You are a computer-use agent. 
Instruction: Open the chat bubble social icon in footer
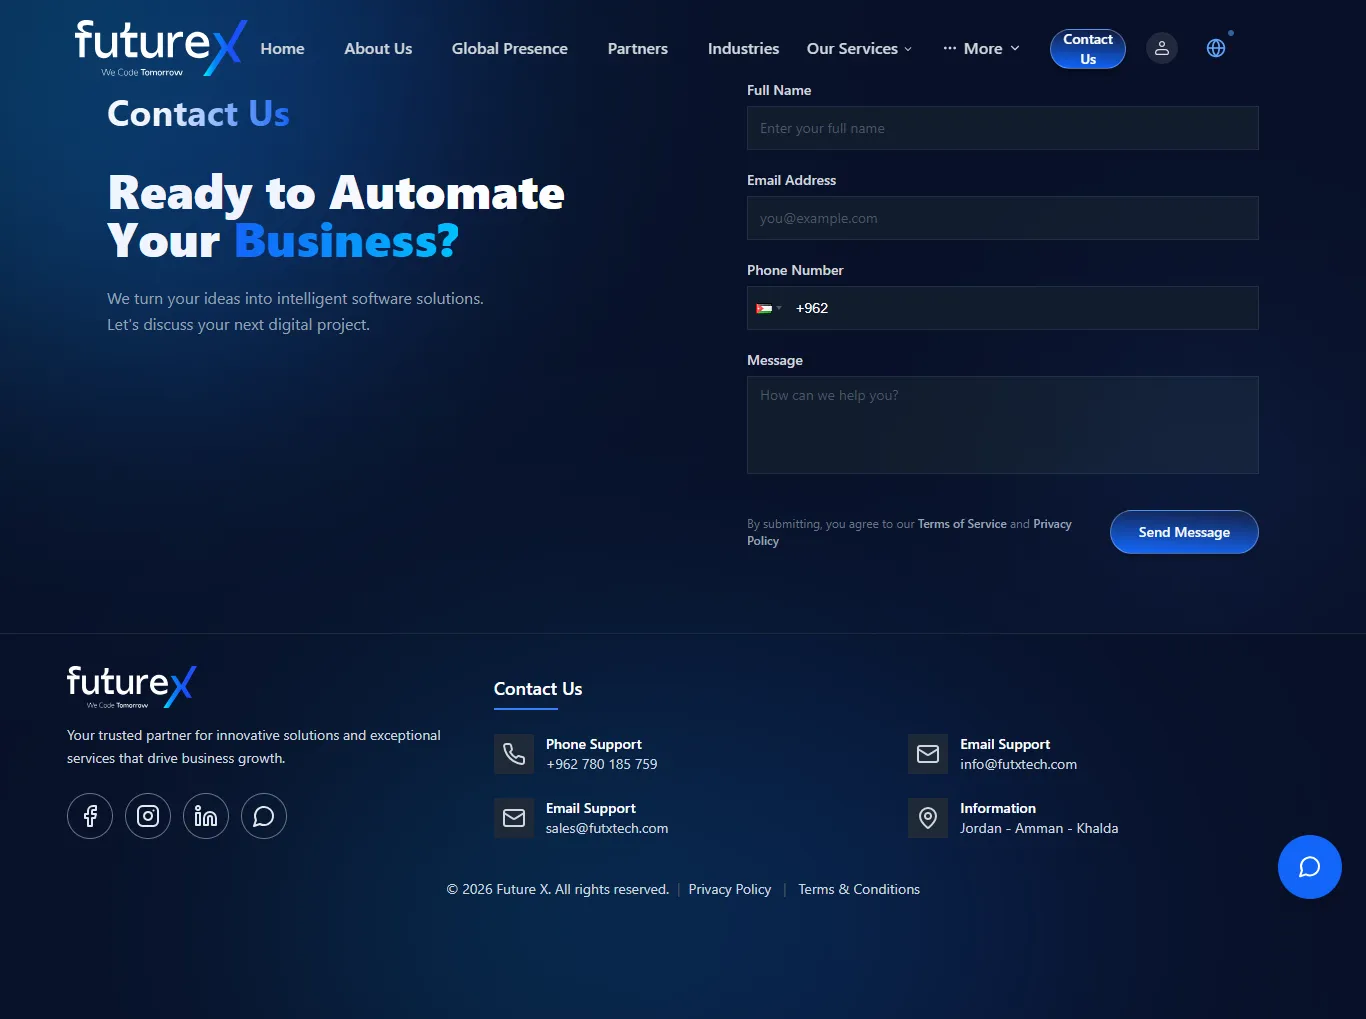coord(264,816)
